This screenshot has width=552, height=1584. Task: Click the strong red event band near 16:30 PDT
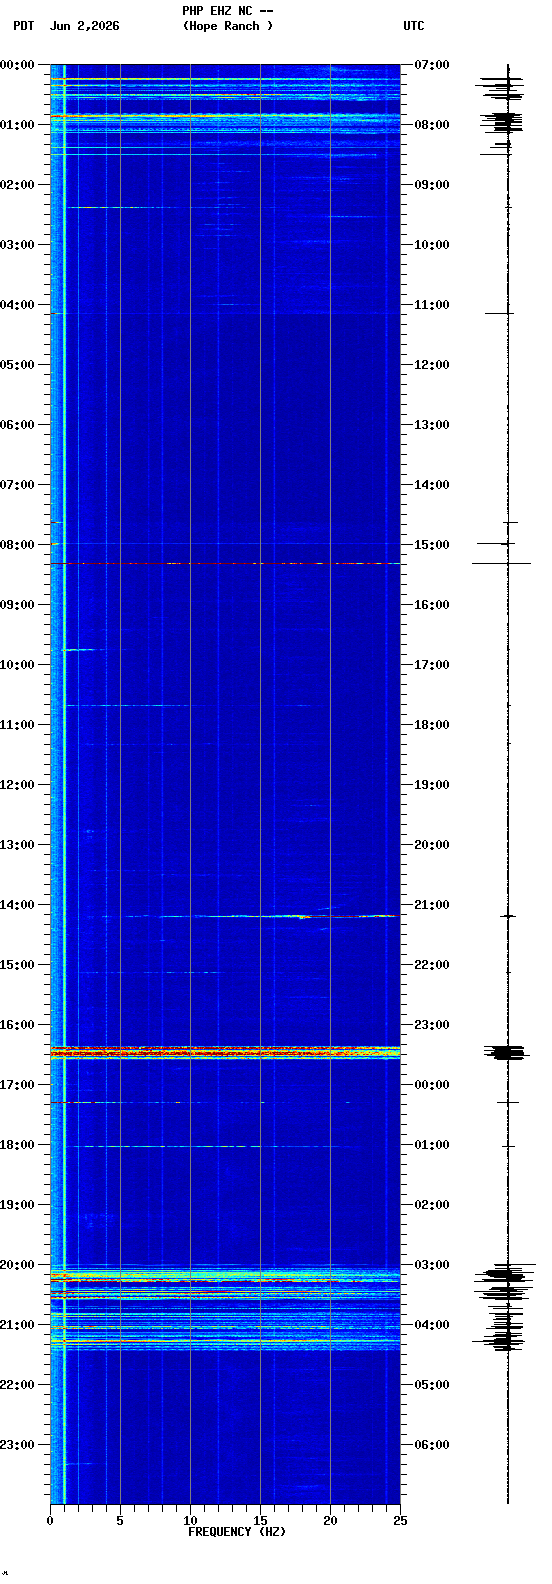pos(225,1051)
